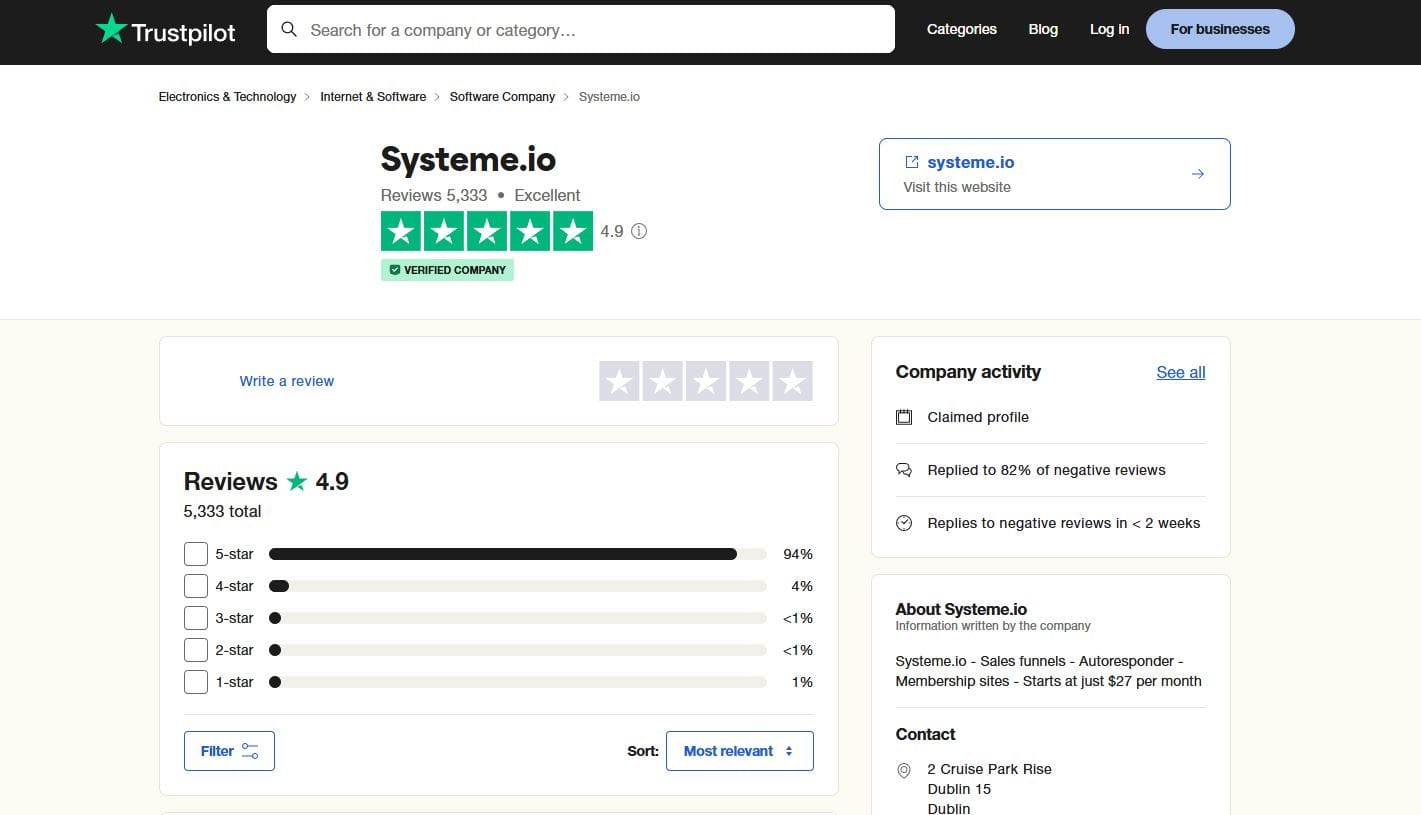Click the systeme.io website link
The width and height of the screenshot is (1421, 815).
(970, 162)
